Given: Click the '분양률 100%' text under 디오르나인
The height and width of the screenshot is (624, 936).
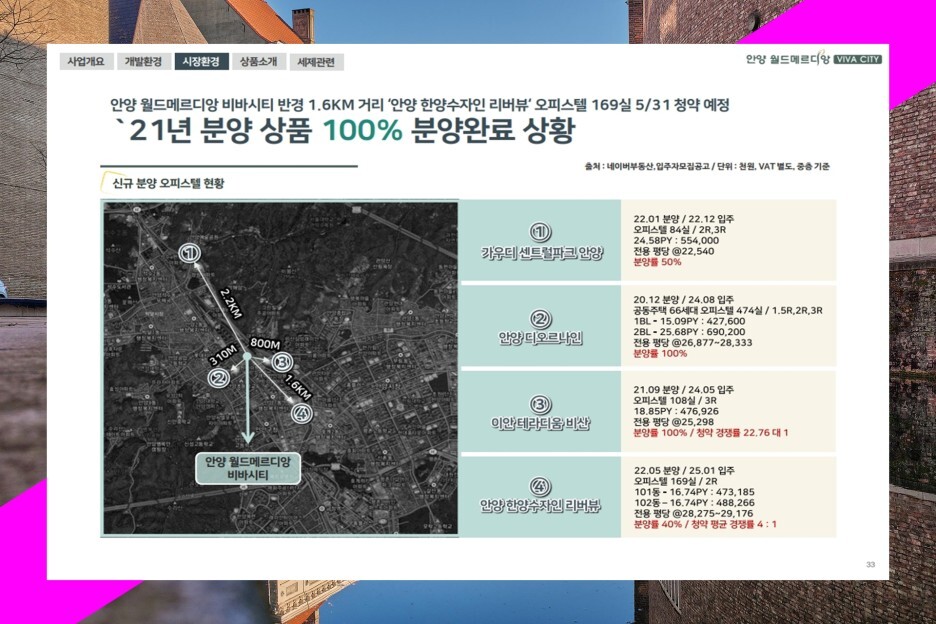Looking at the screenshot, I should pos(660,354).
